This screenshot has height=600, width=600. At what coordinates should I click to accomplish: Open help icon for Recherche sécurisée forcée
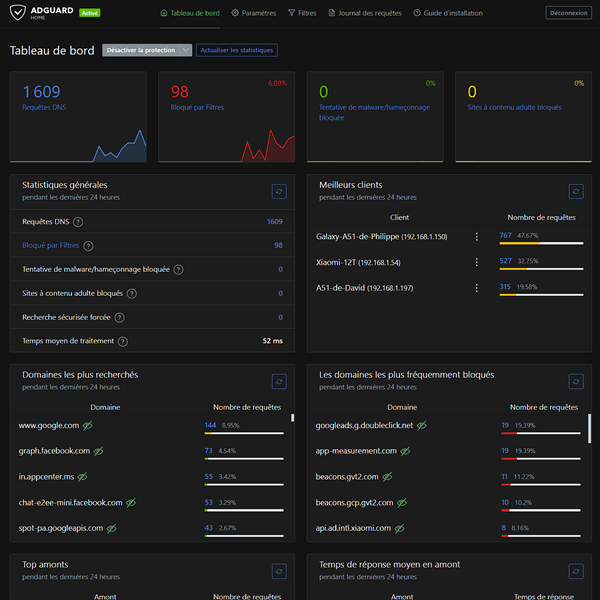[119, 318]
